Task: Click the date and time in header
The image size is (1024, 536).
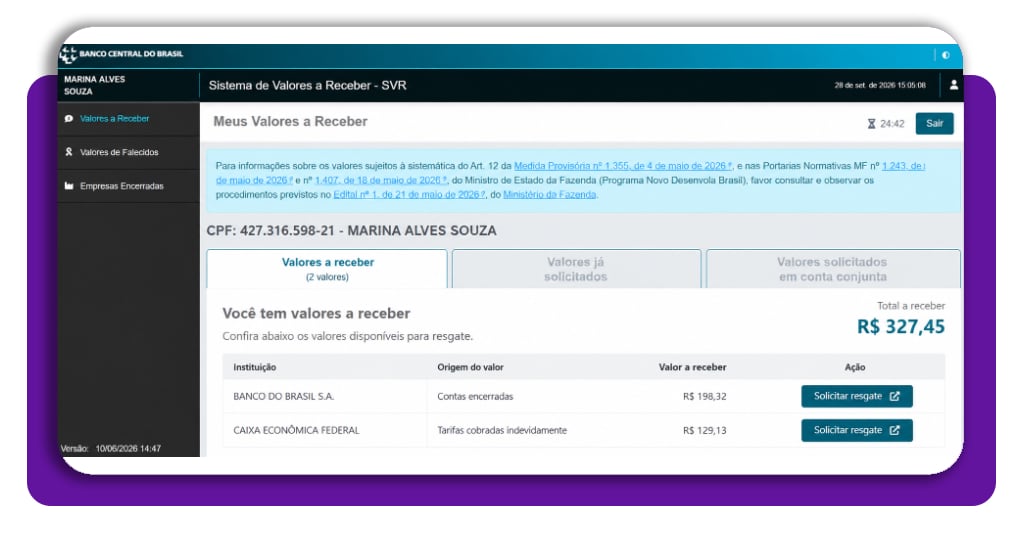Action: pyautogui.click(x=880, y=85)
